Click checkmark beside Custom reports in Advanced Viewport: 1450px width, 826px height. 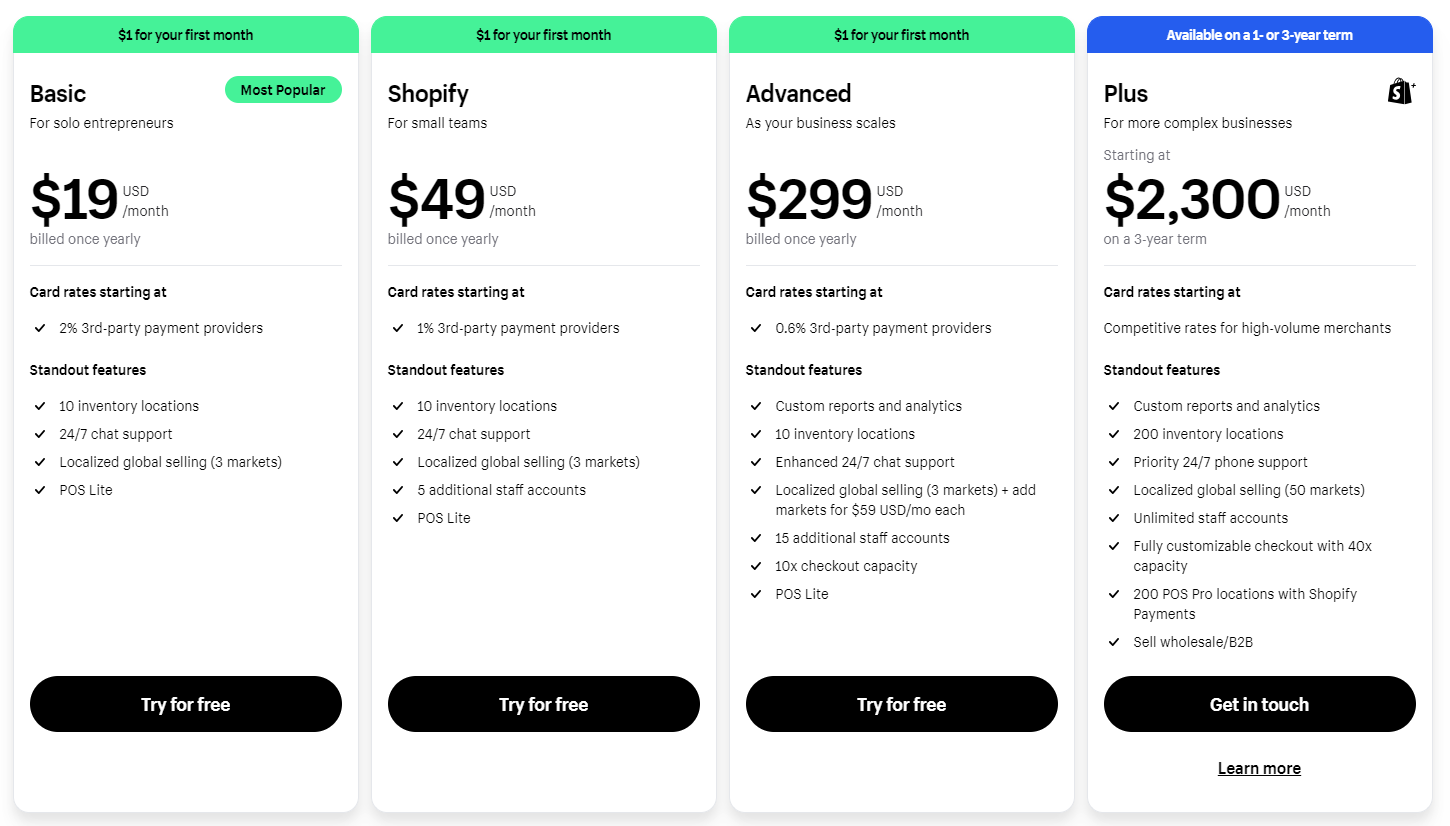(x=756, y=406)
